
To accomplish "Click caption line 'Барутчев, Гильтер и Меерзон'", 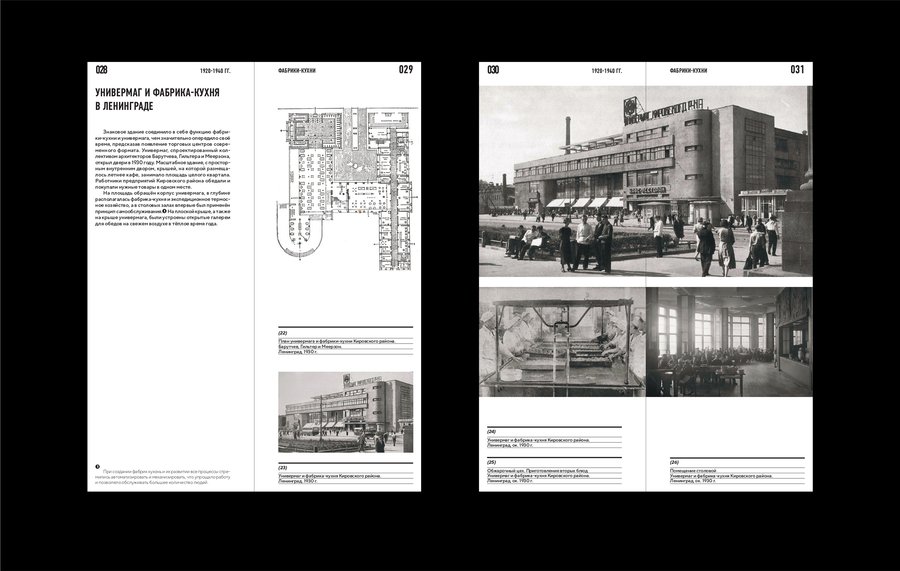I will point(309,347).
